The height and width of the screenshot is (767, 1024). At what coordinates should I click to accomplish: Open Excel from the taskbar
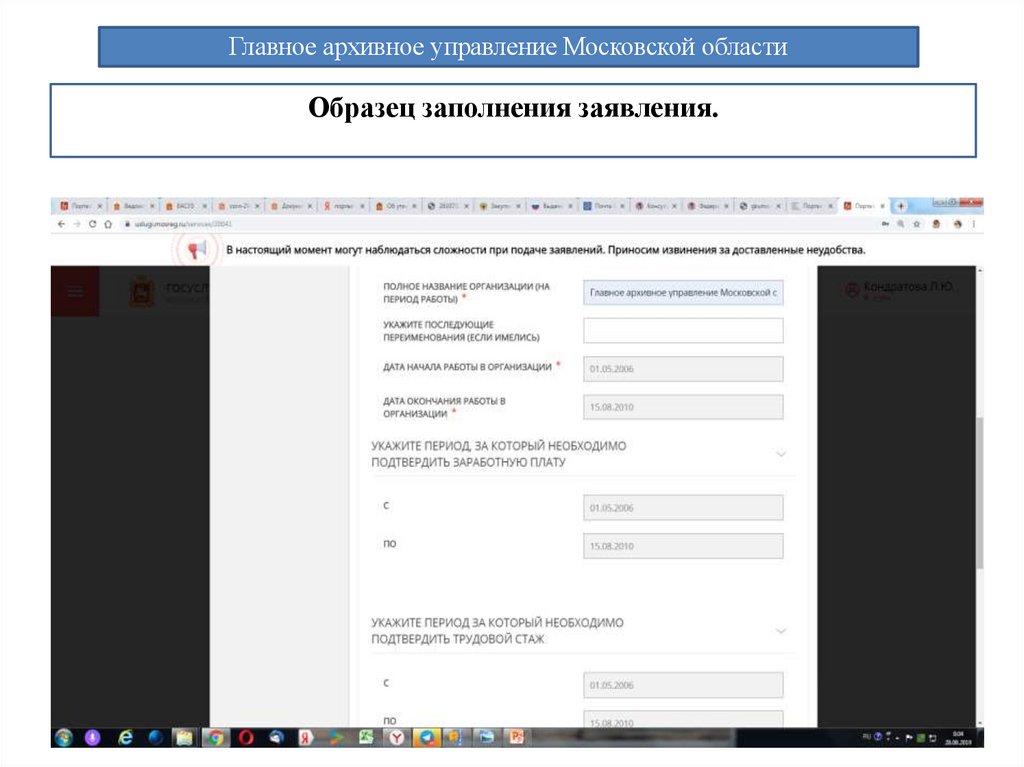(366, 738)
